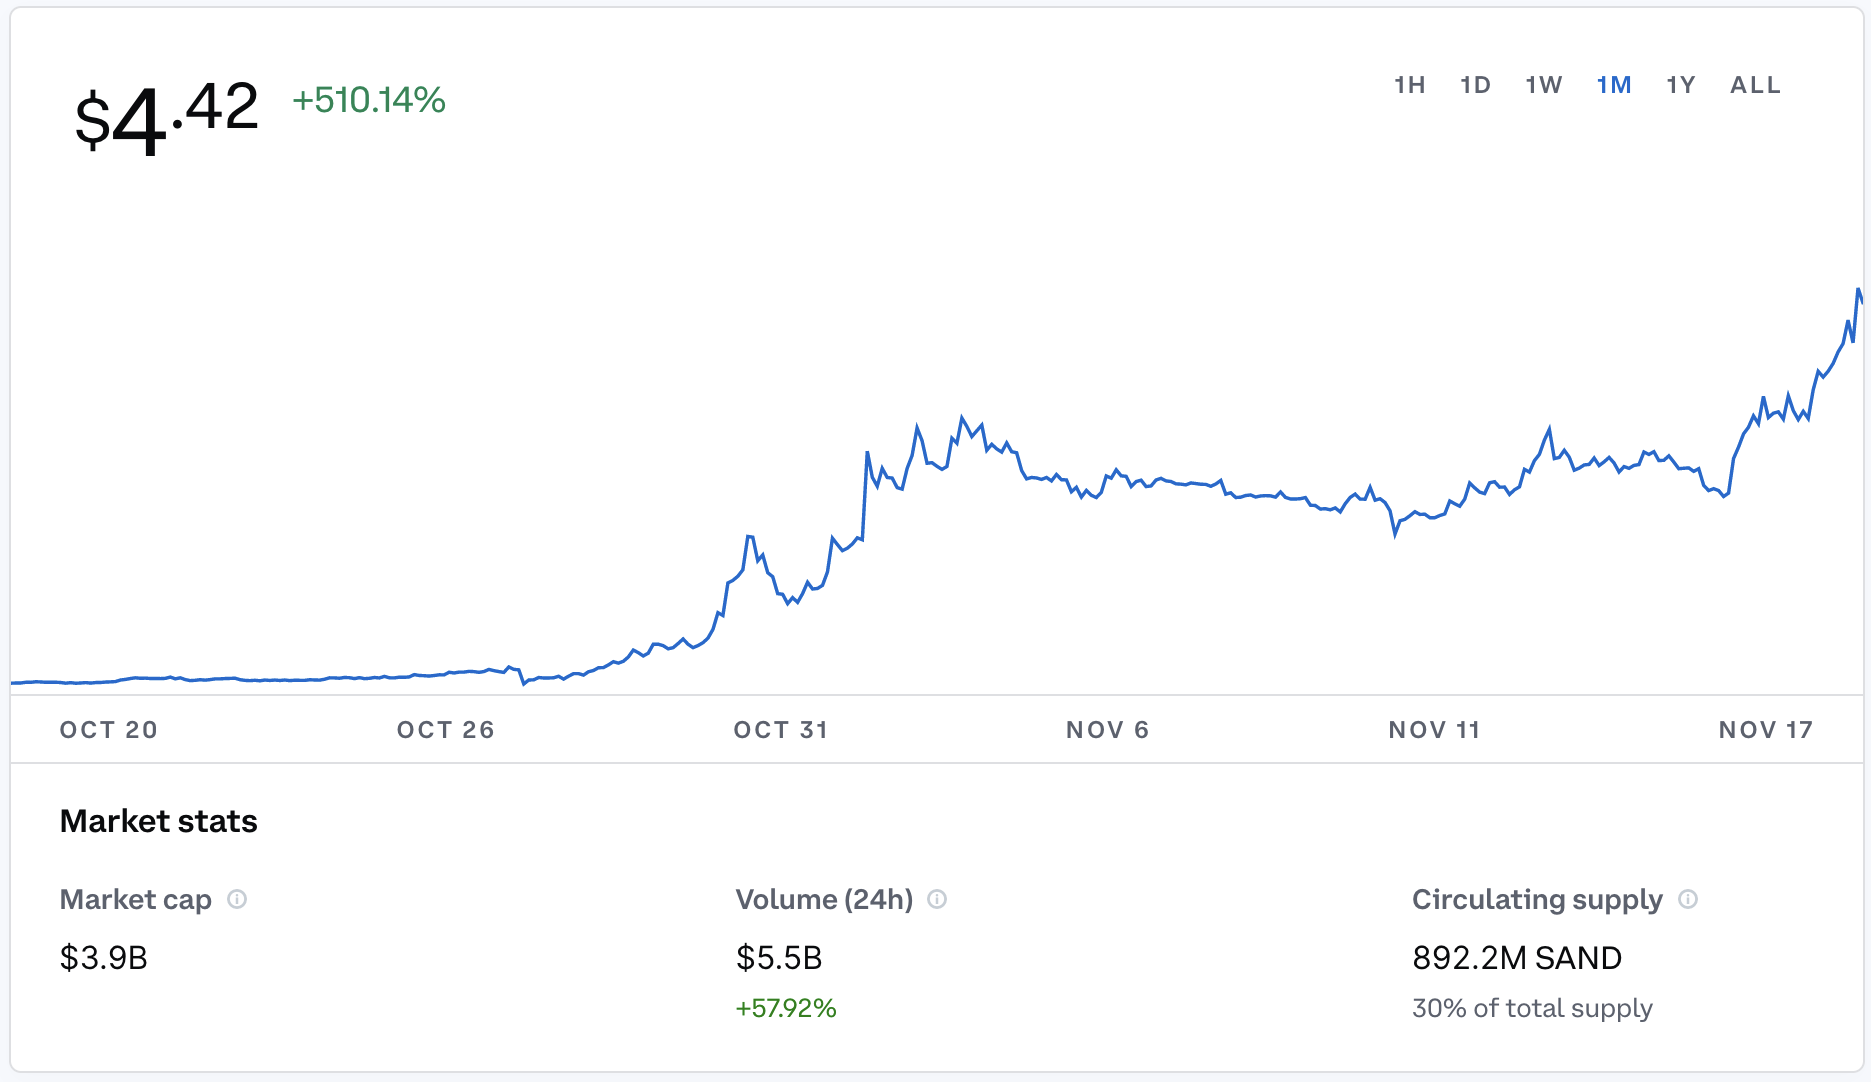1871x1082 pixels.
Task: Open the Market cap info icon
Action: (237, 899)
